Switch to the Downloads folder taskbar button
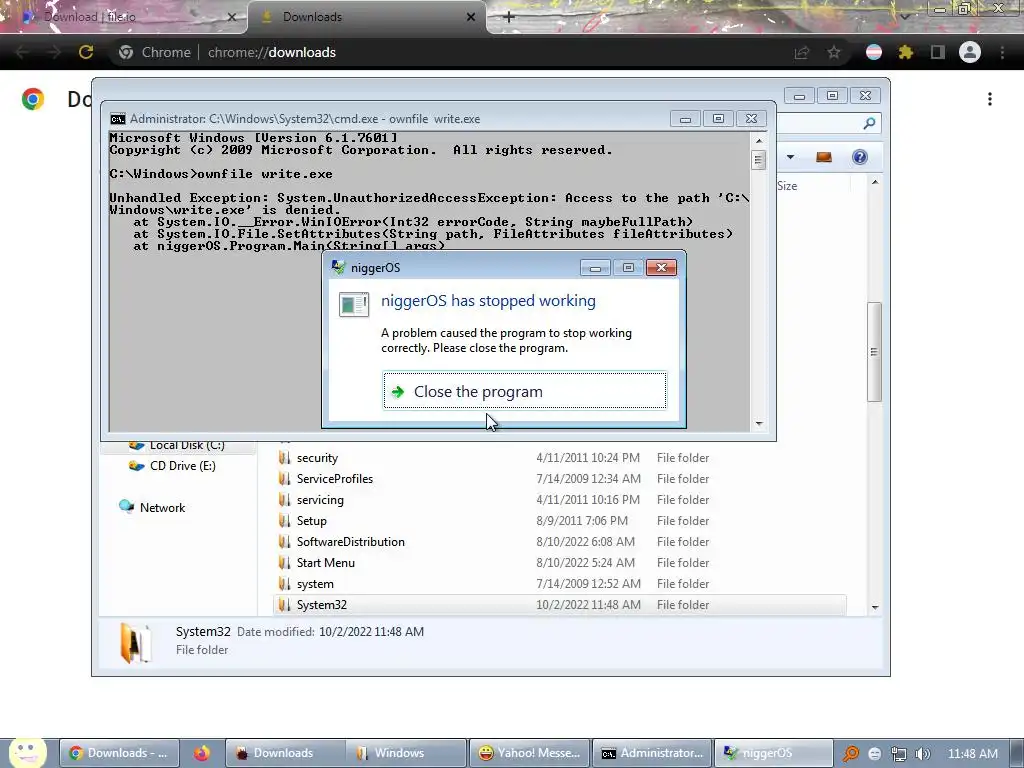This screenshot has width=1024, height=768. [283, 753]
